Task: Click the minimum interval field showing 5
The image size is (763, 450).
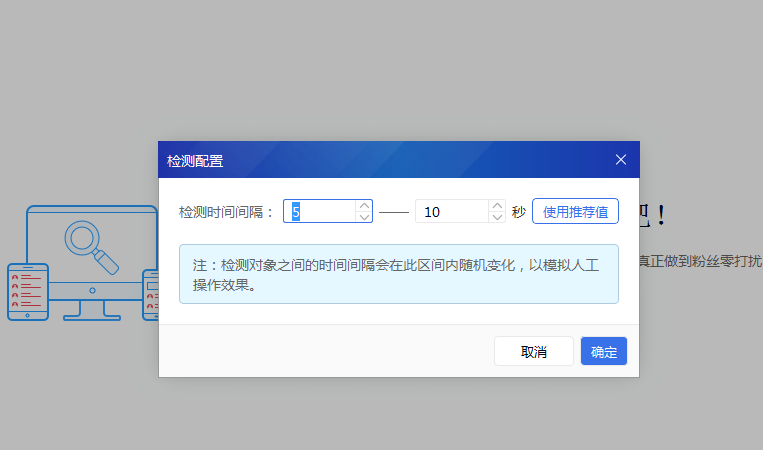Action: coord(320,212)
